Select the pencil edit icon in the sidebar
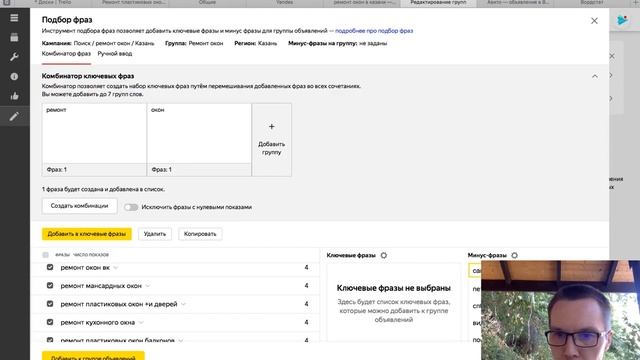640x360 pixels. click(x=14, y=116)
